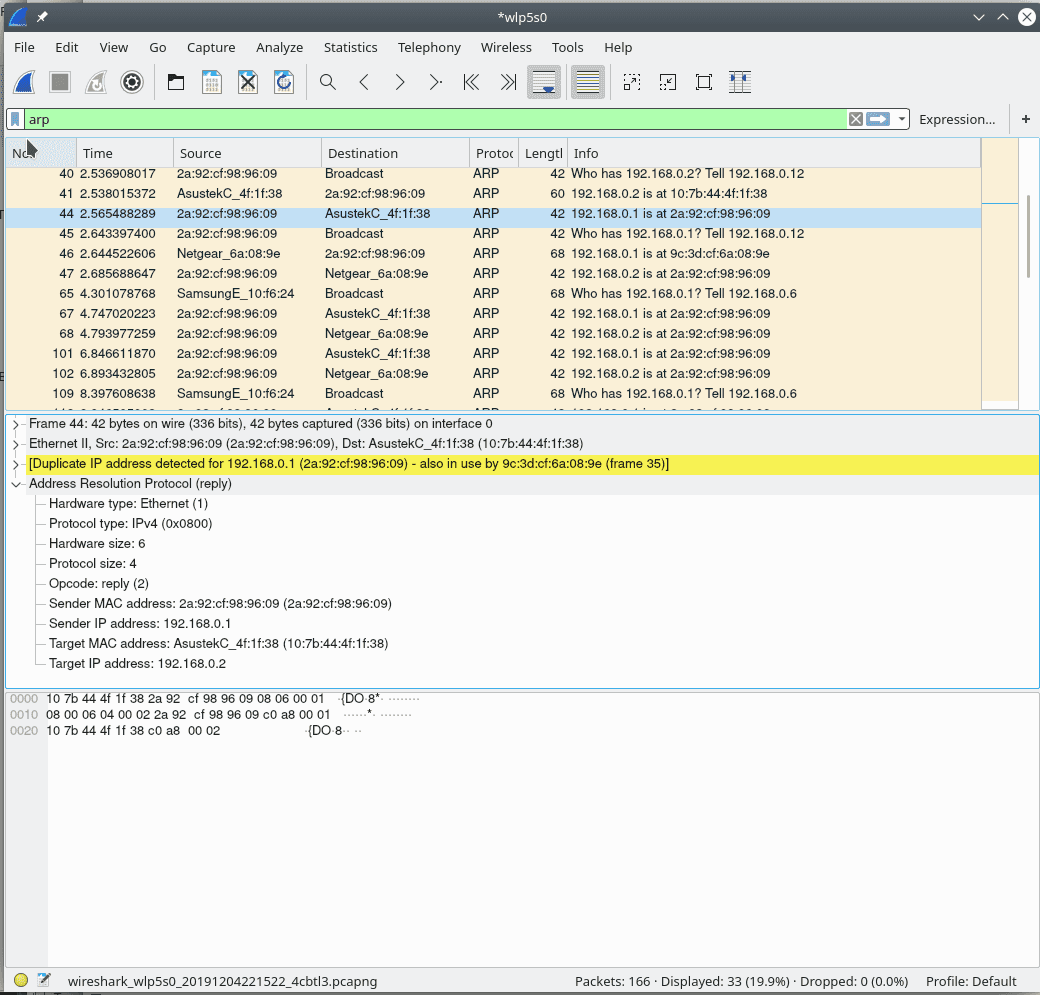Open the Expression builder
The width and height of the screenshot is (1040, 995).
957,119
